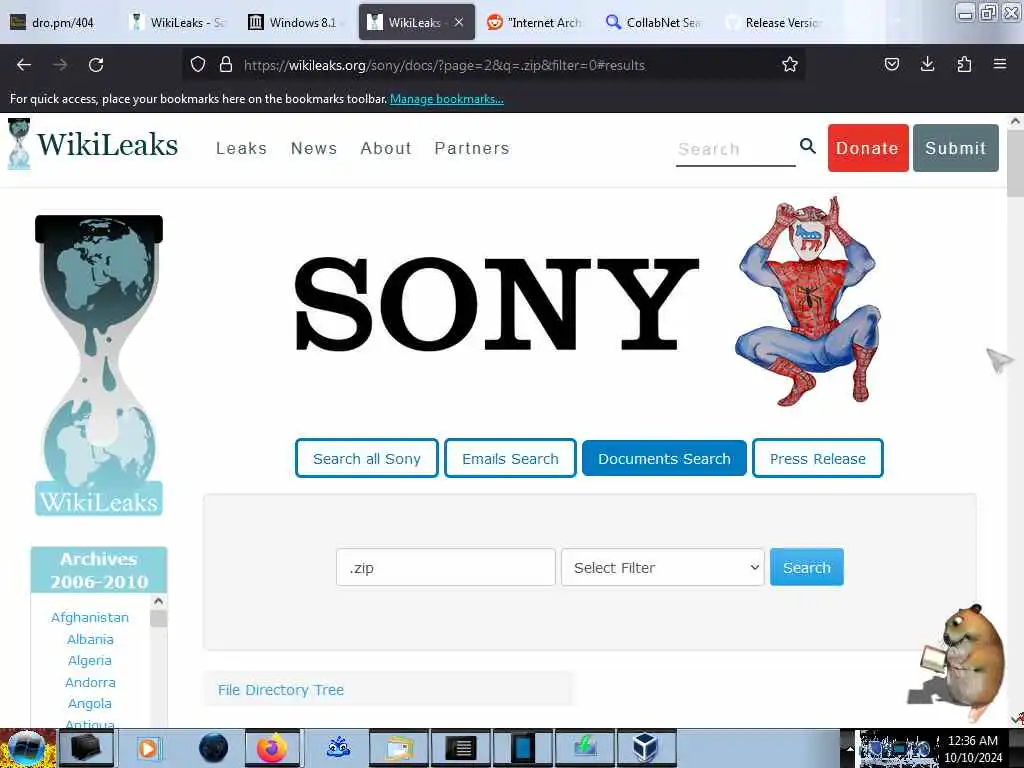Screen dimensions: 1024x768
Task: Click the red Donate button
Action: [868, 148]
